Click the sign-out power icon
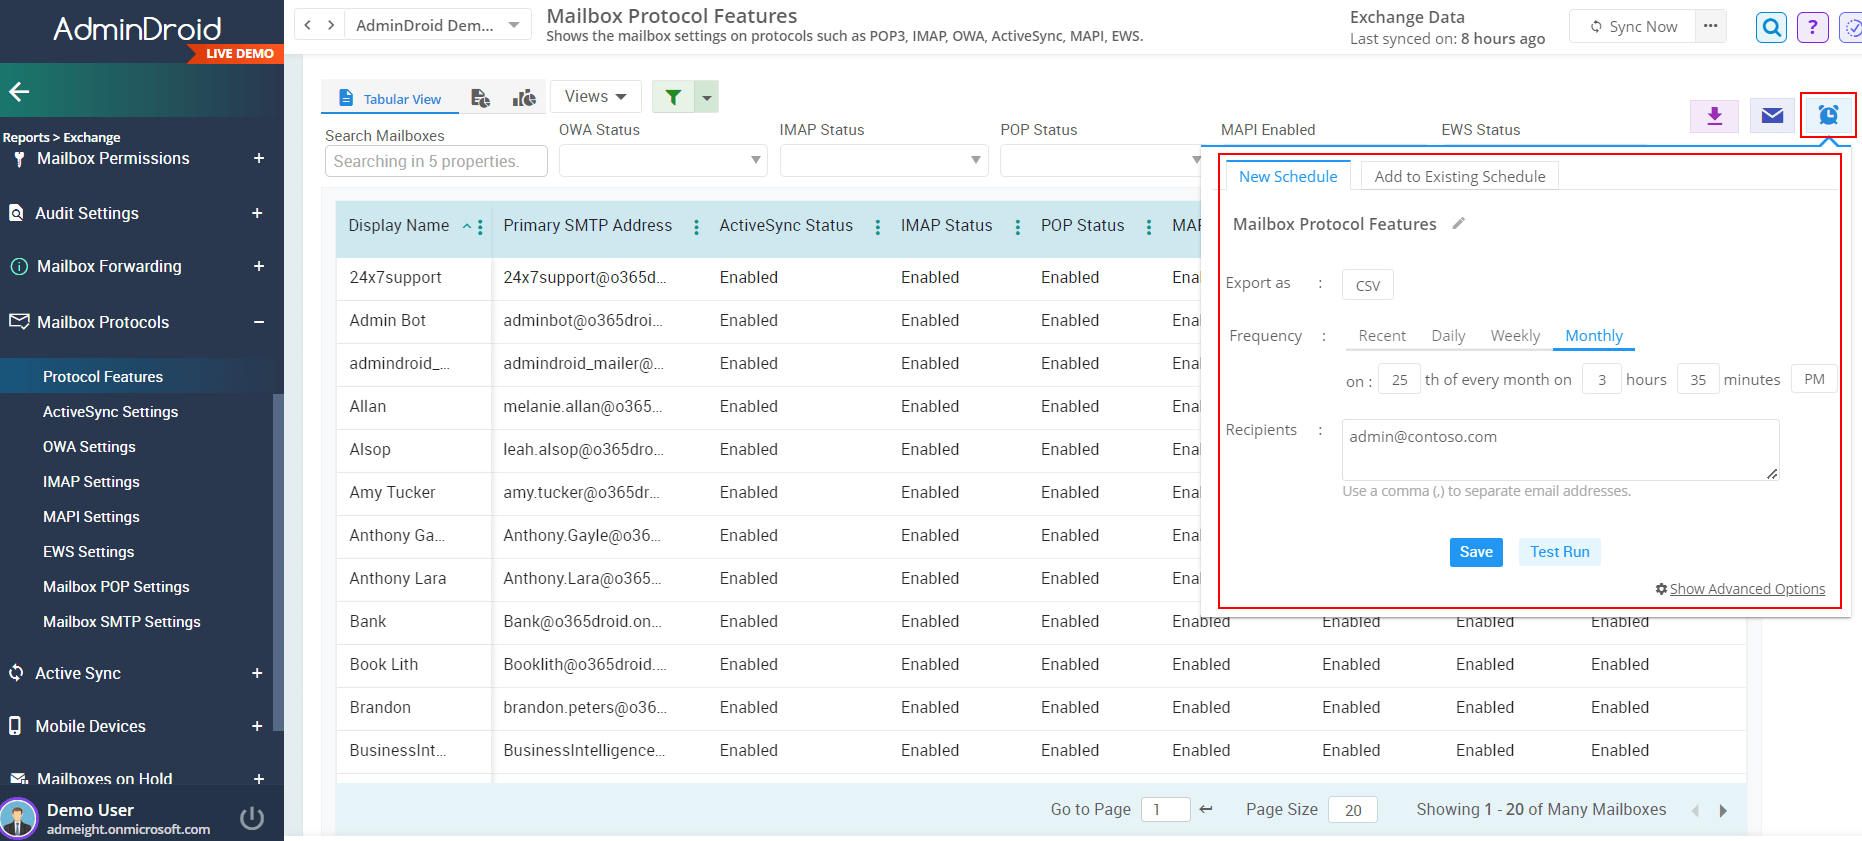1862x841 pixels. (252, 819)
